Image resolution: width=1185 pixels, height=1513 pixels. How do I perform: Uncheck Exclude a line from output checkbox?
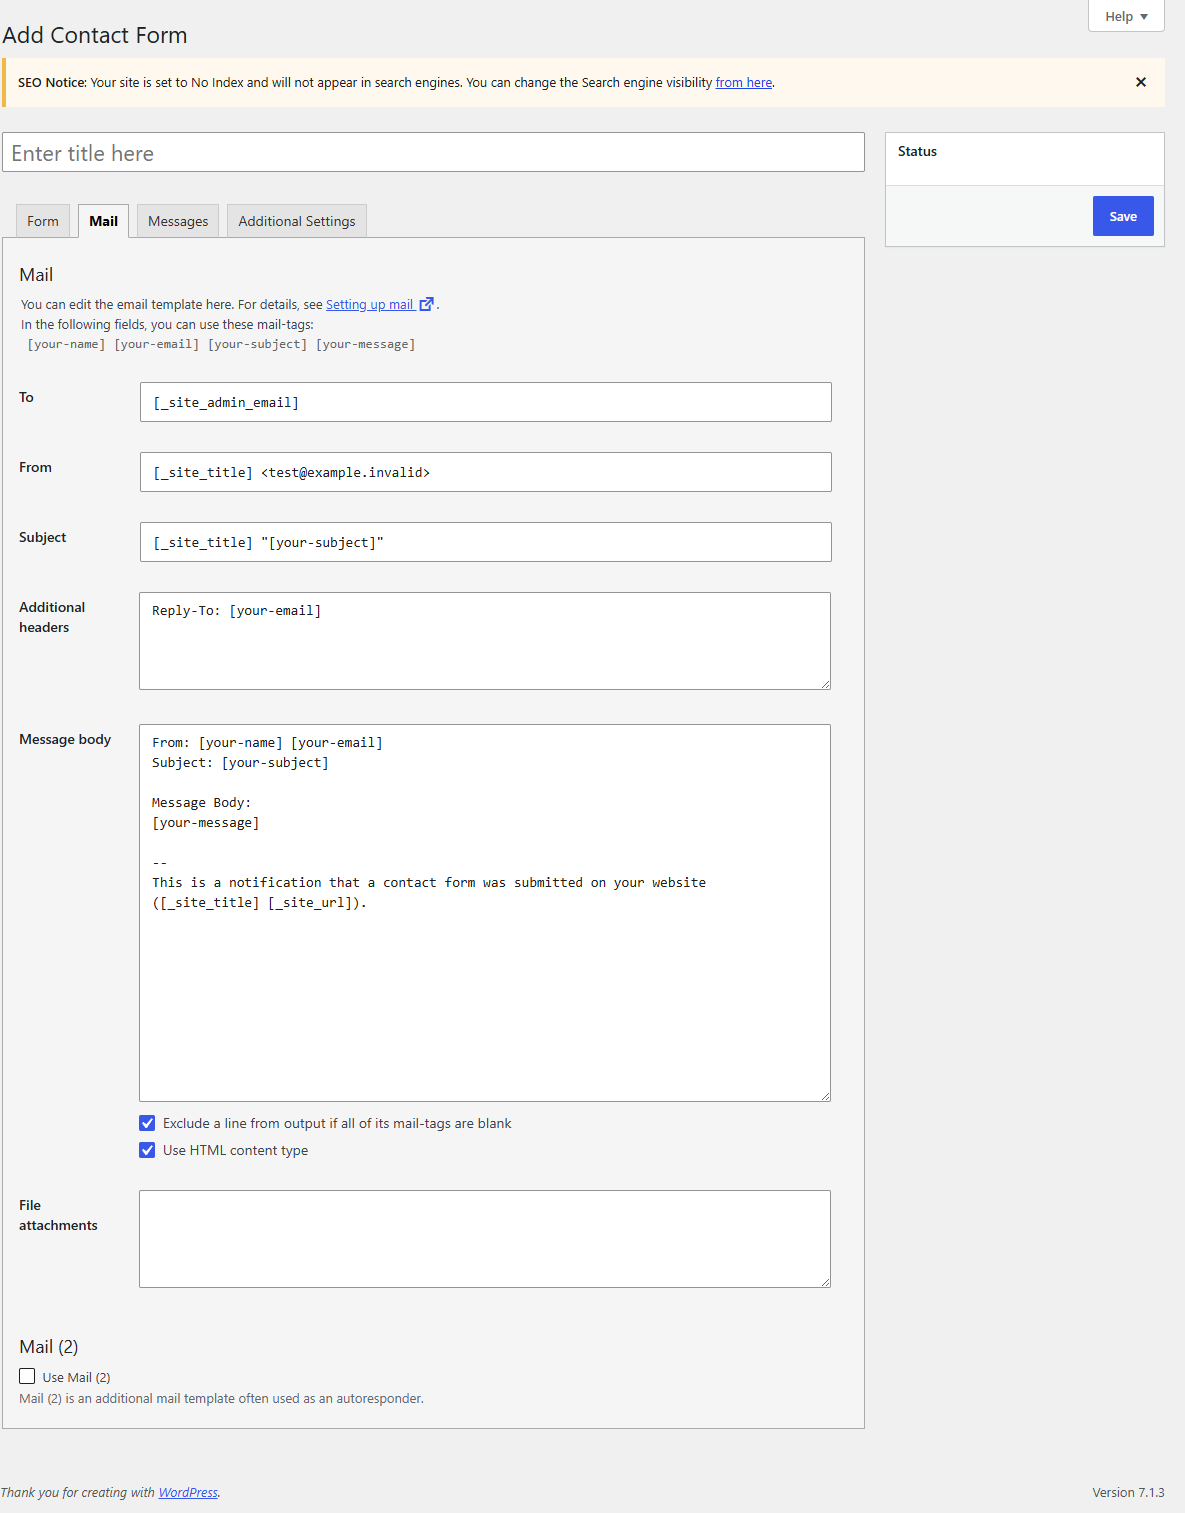click(x=147, y=1123)
